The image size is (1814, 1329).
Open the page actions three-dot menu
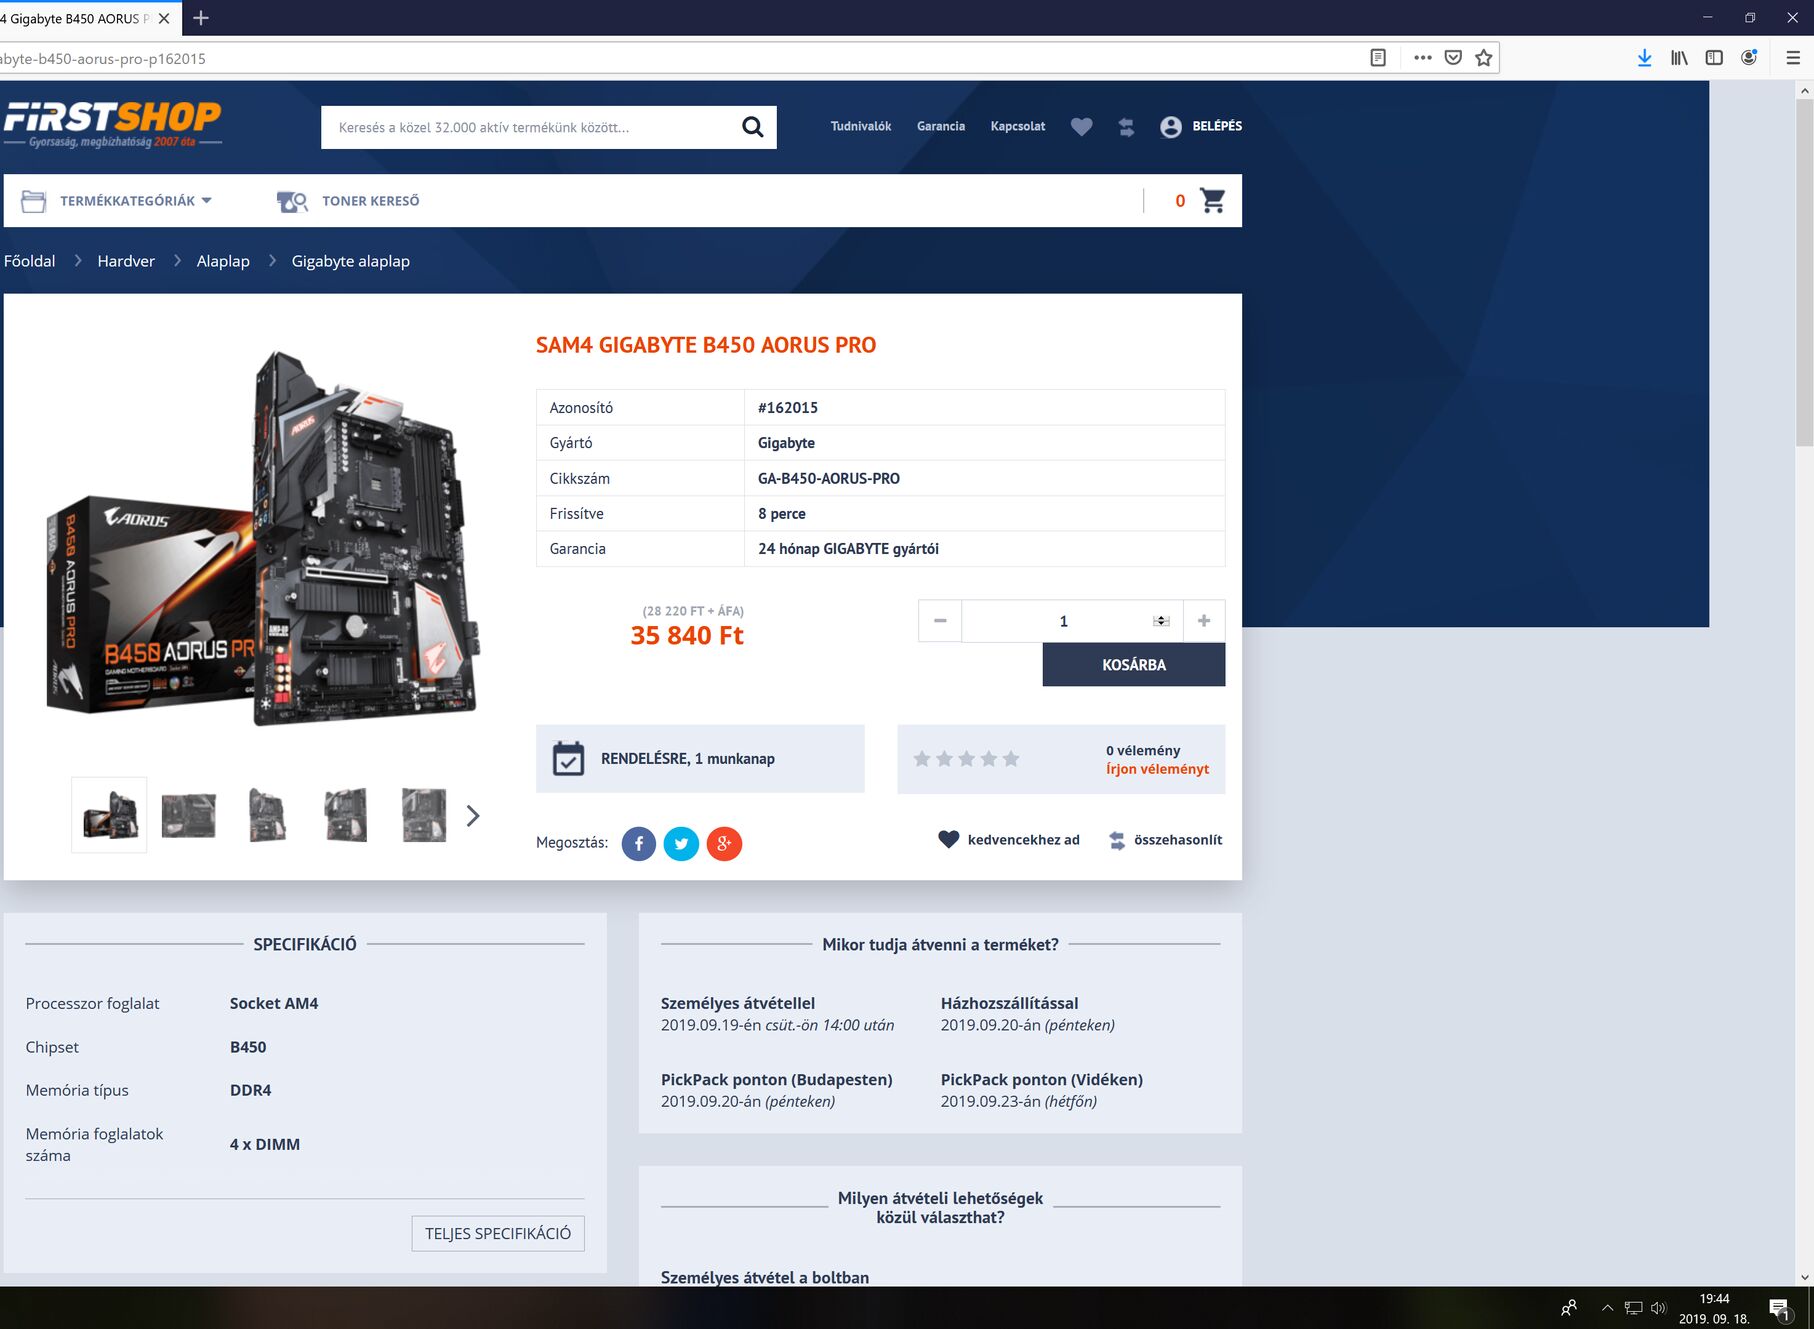1422,58
